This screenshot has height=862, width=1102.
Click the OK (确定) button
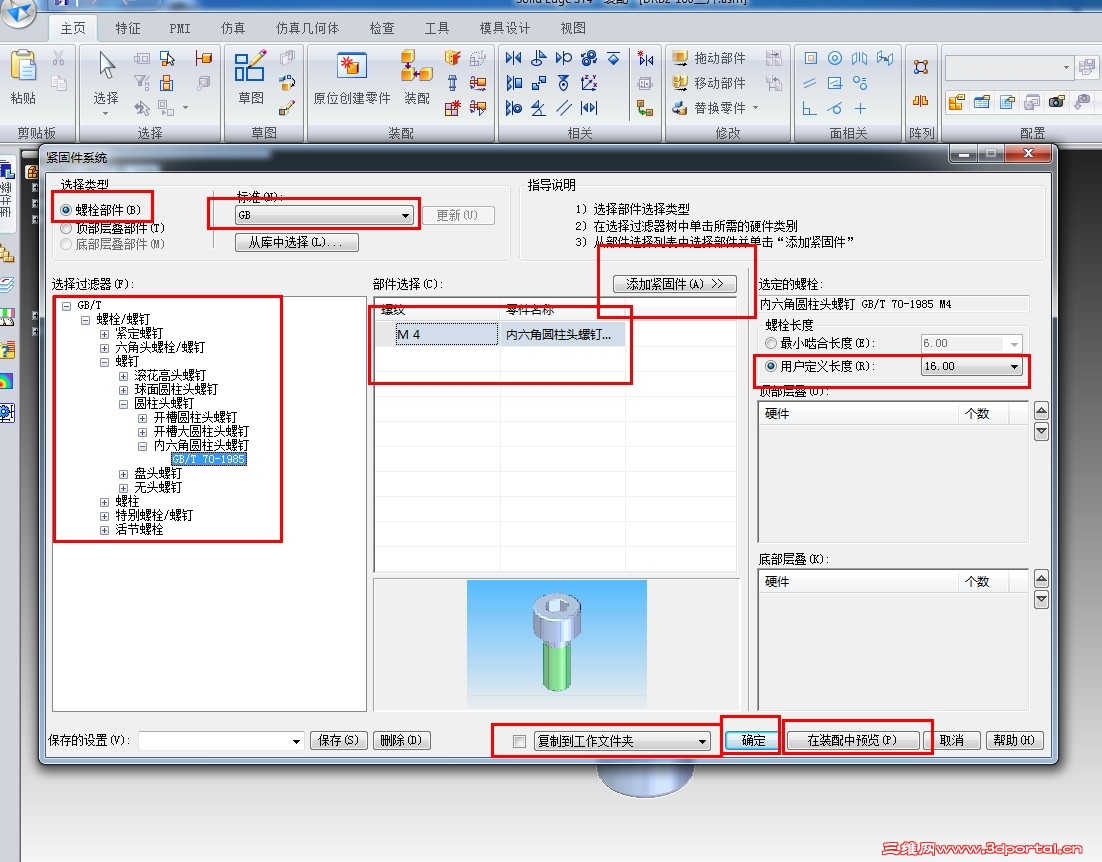click(751, 740)
